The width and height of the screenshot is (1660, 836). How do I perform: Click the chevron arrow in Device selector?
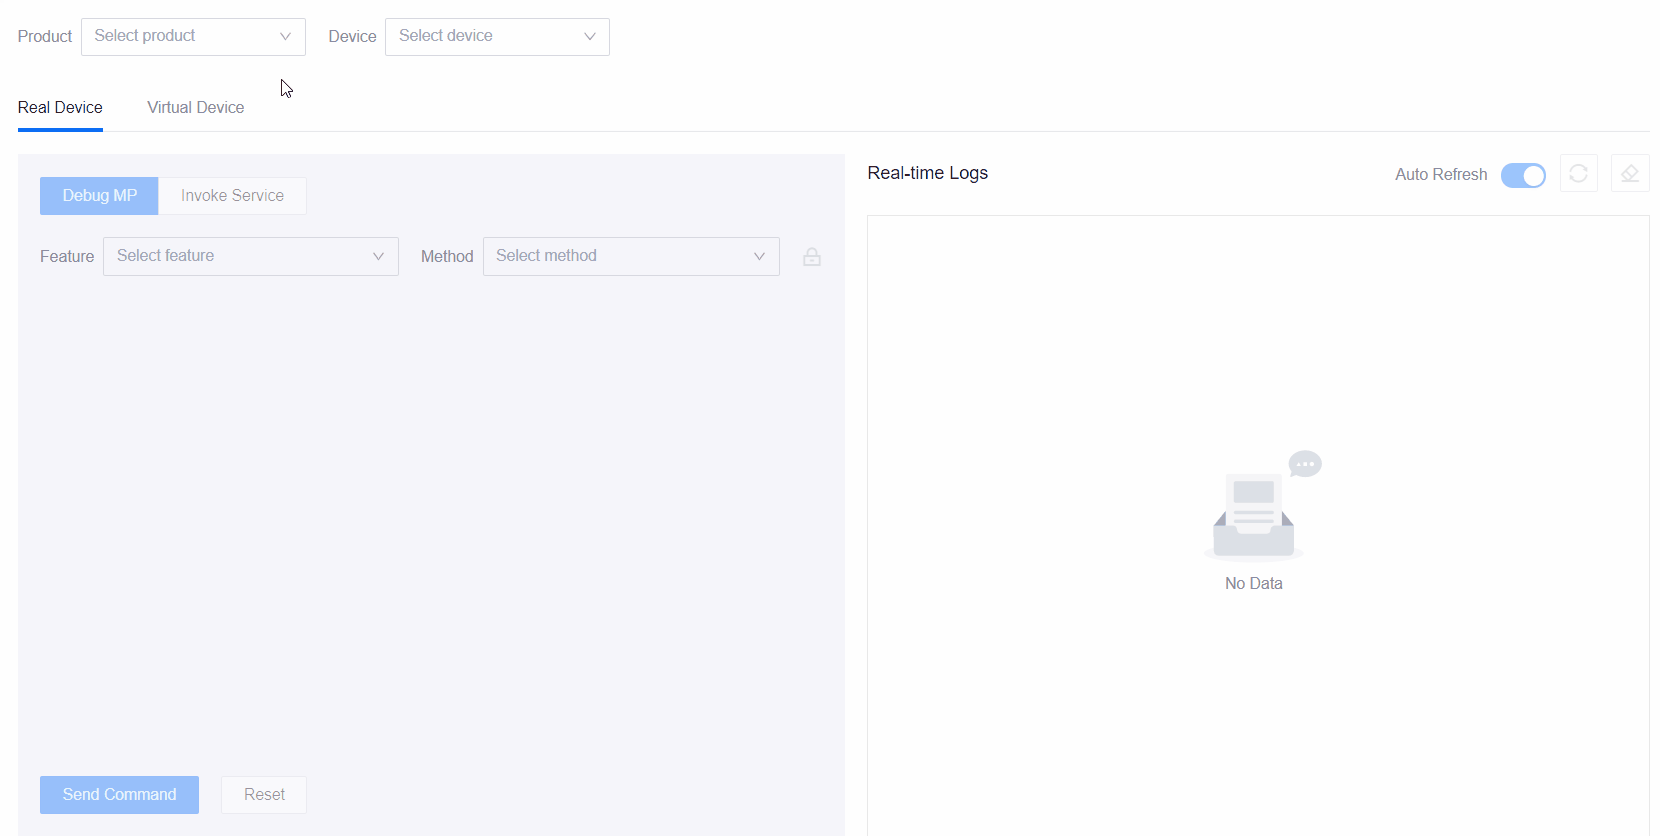[590, 37]
